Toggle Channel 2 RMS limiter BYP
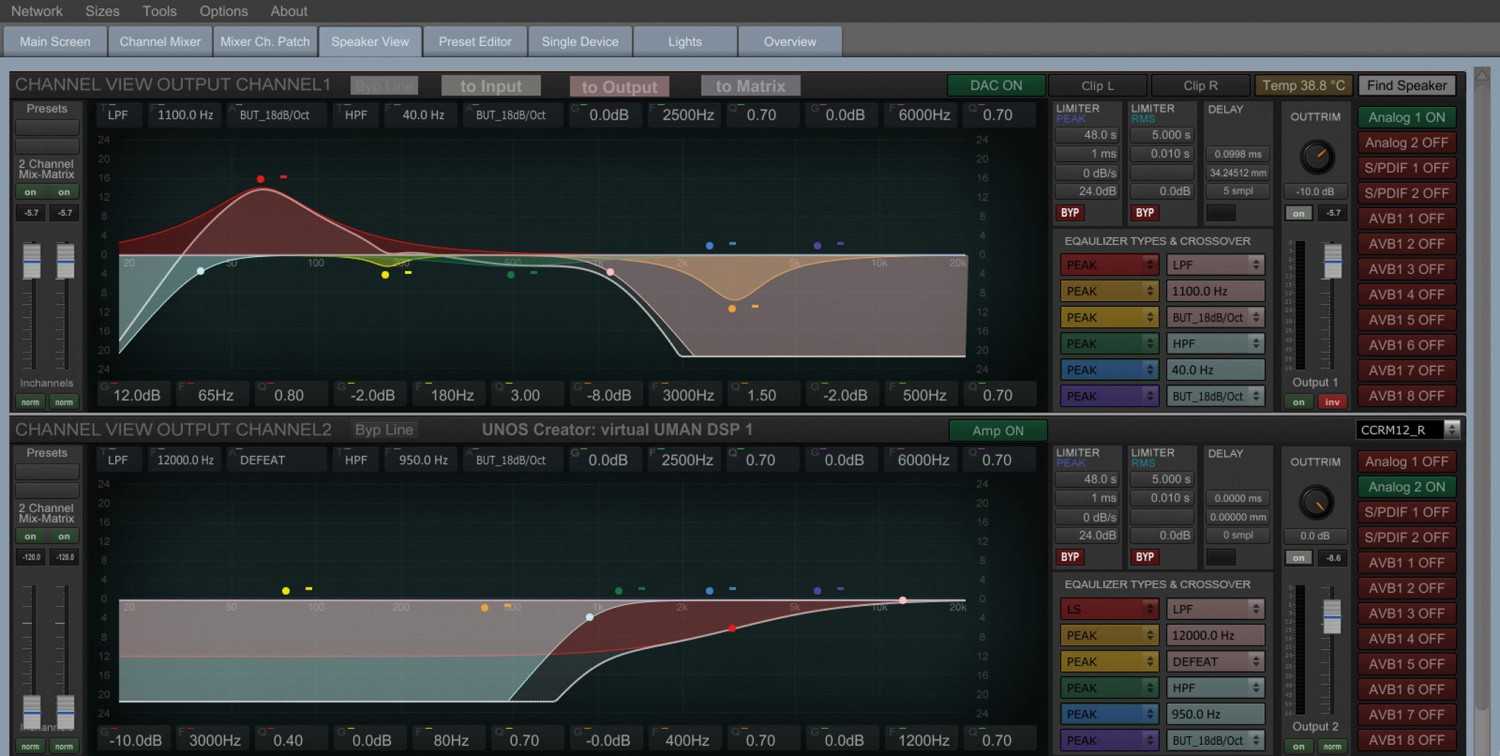 pos(1145,557)
